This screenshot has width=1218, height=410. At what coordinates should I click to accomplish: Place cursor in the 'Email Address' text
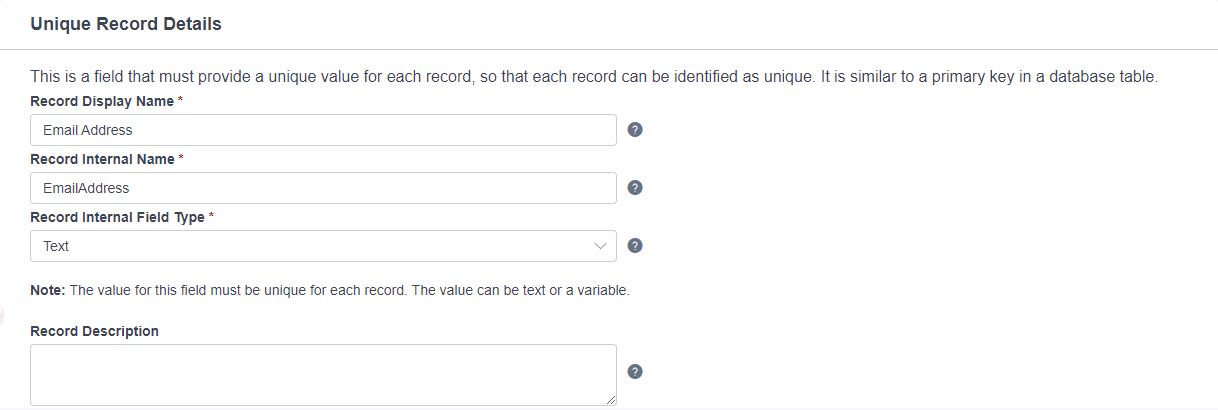point(88,130)
